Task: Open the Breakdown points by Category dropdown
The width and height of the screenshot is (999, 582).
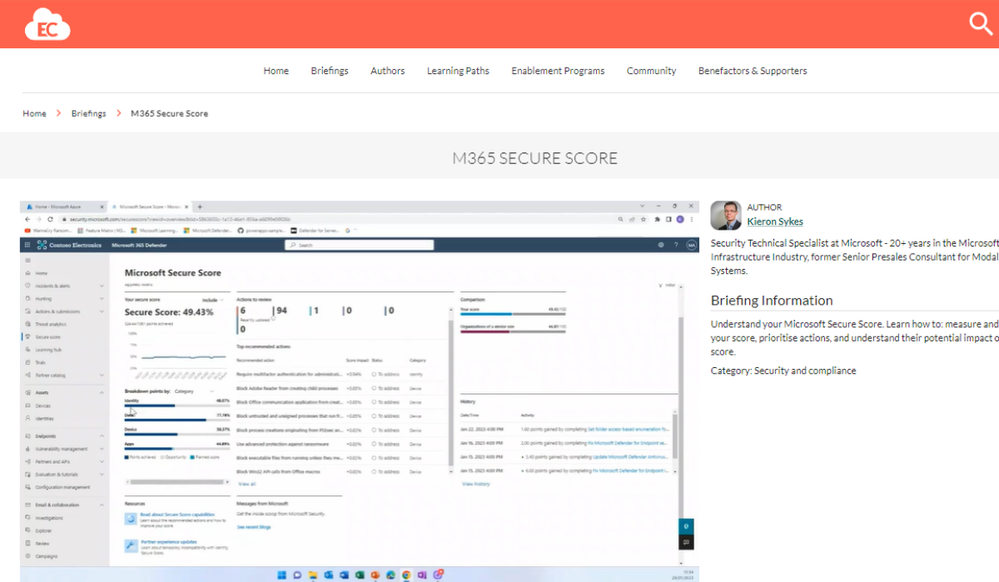Action: [194, 391]
